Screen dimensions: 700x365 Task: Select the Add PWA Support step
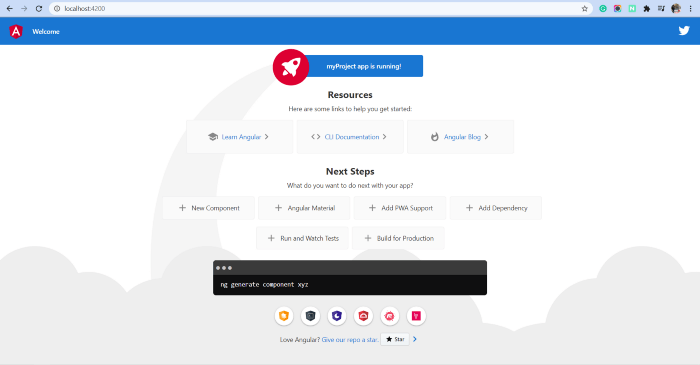pyautogui.click(x=400, y=208)
